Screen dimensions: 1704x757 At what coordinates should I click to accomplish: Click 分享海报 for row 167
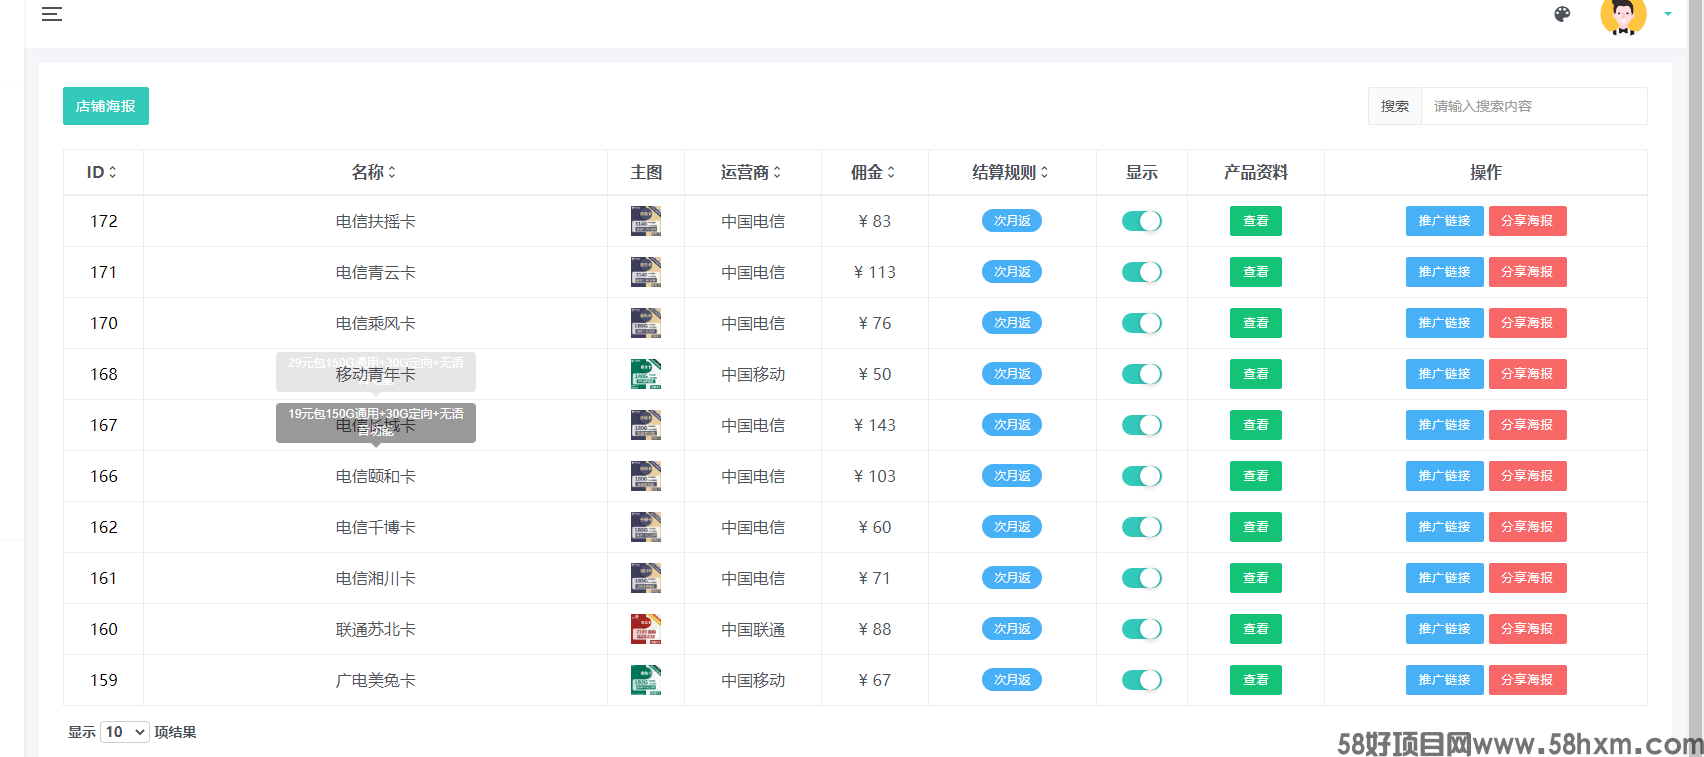tap(1528, 425)
